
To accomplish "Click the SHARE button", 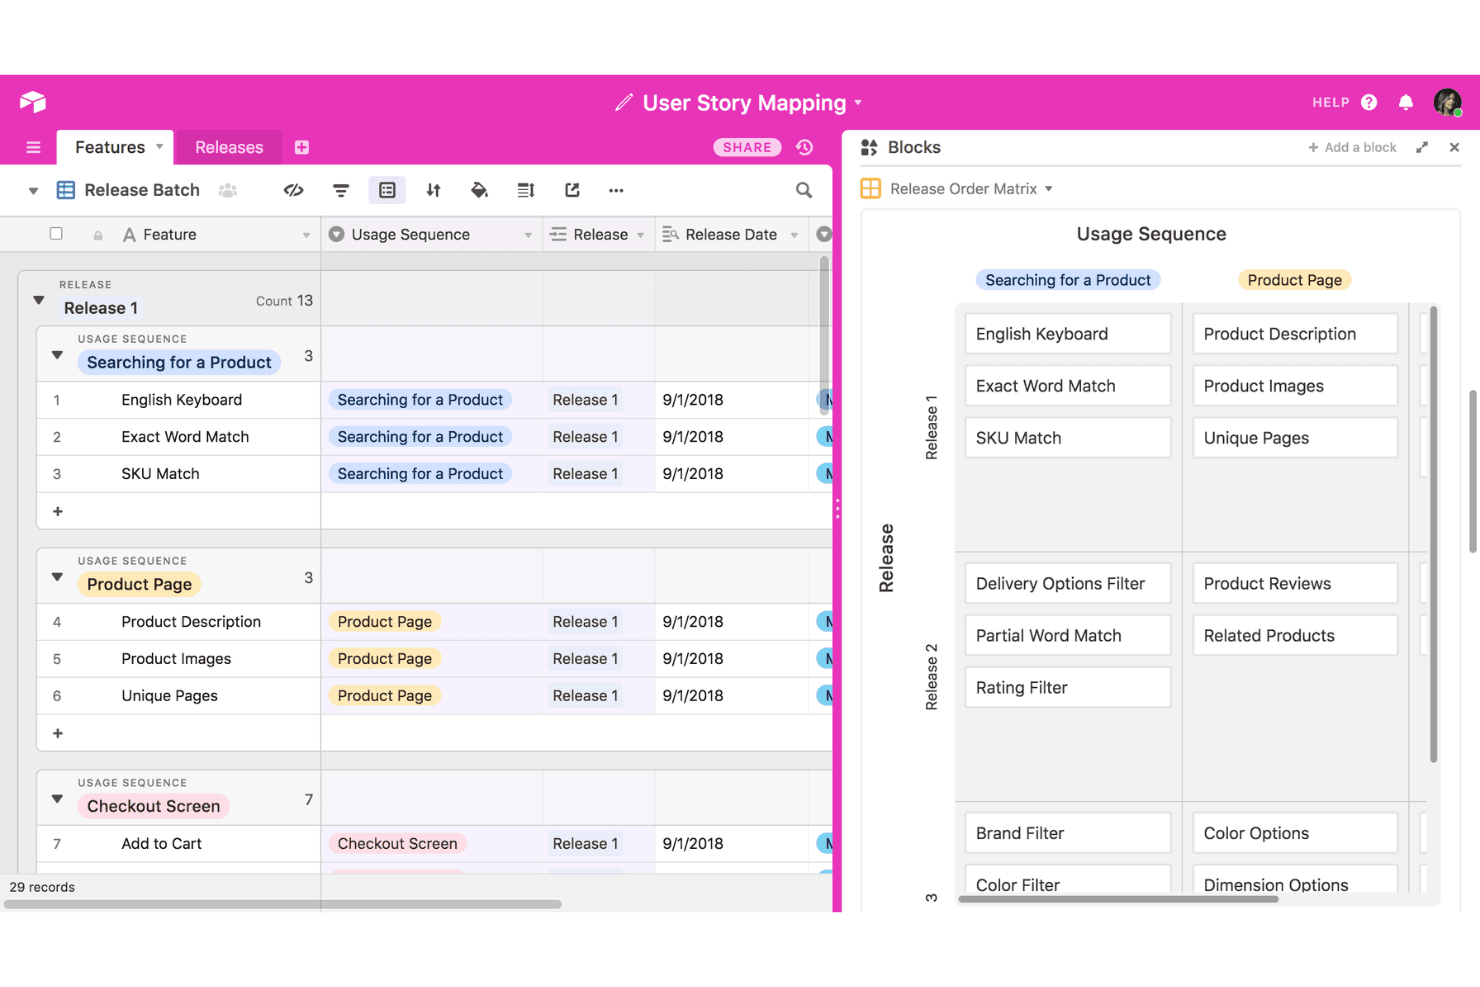I will click(x=747, y=147).
